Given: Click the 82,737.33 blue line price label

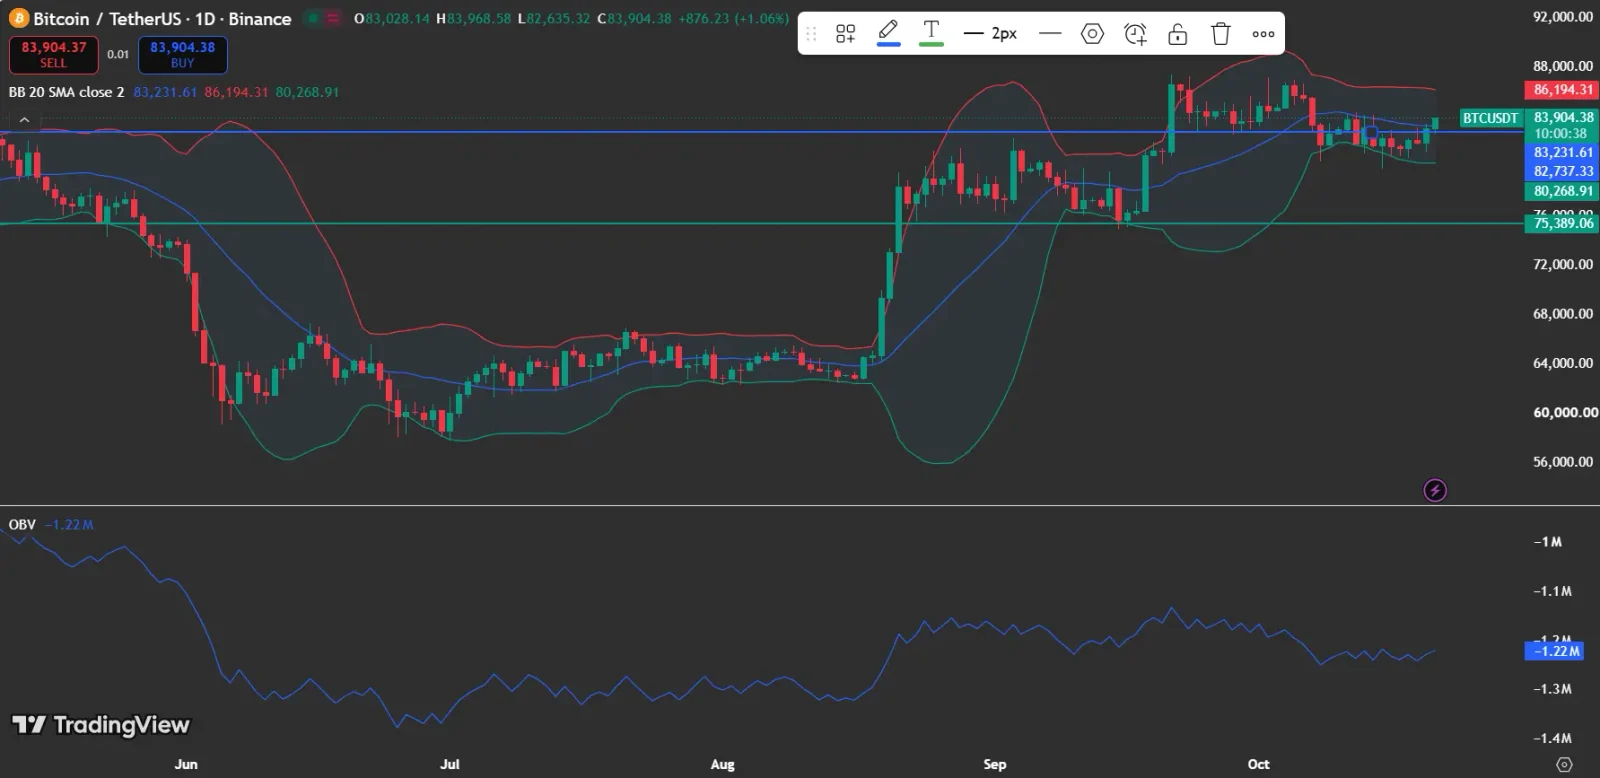Looking at the screenshot, I should [x=1563, y=172].
